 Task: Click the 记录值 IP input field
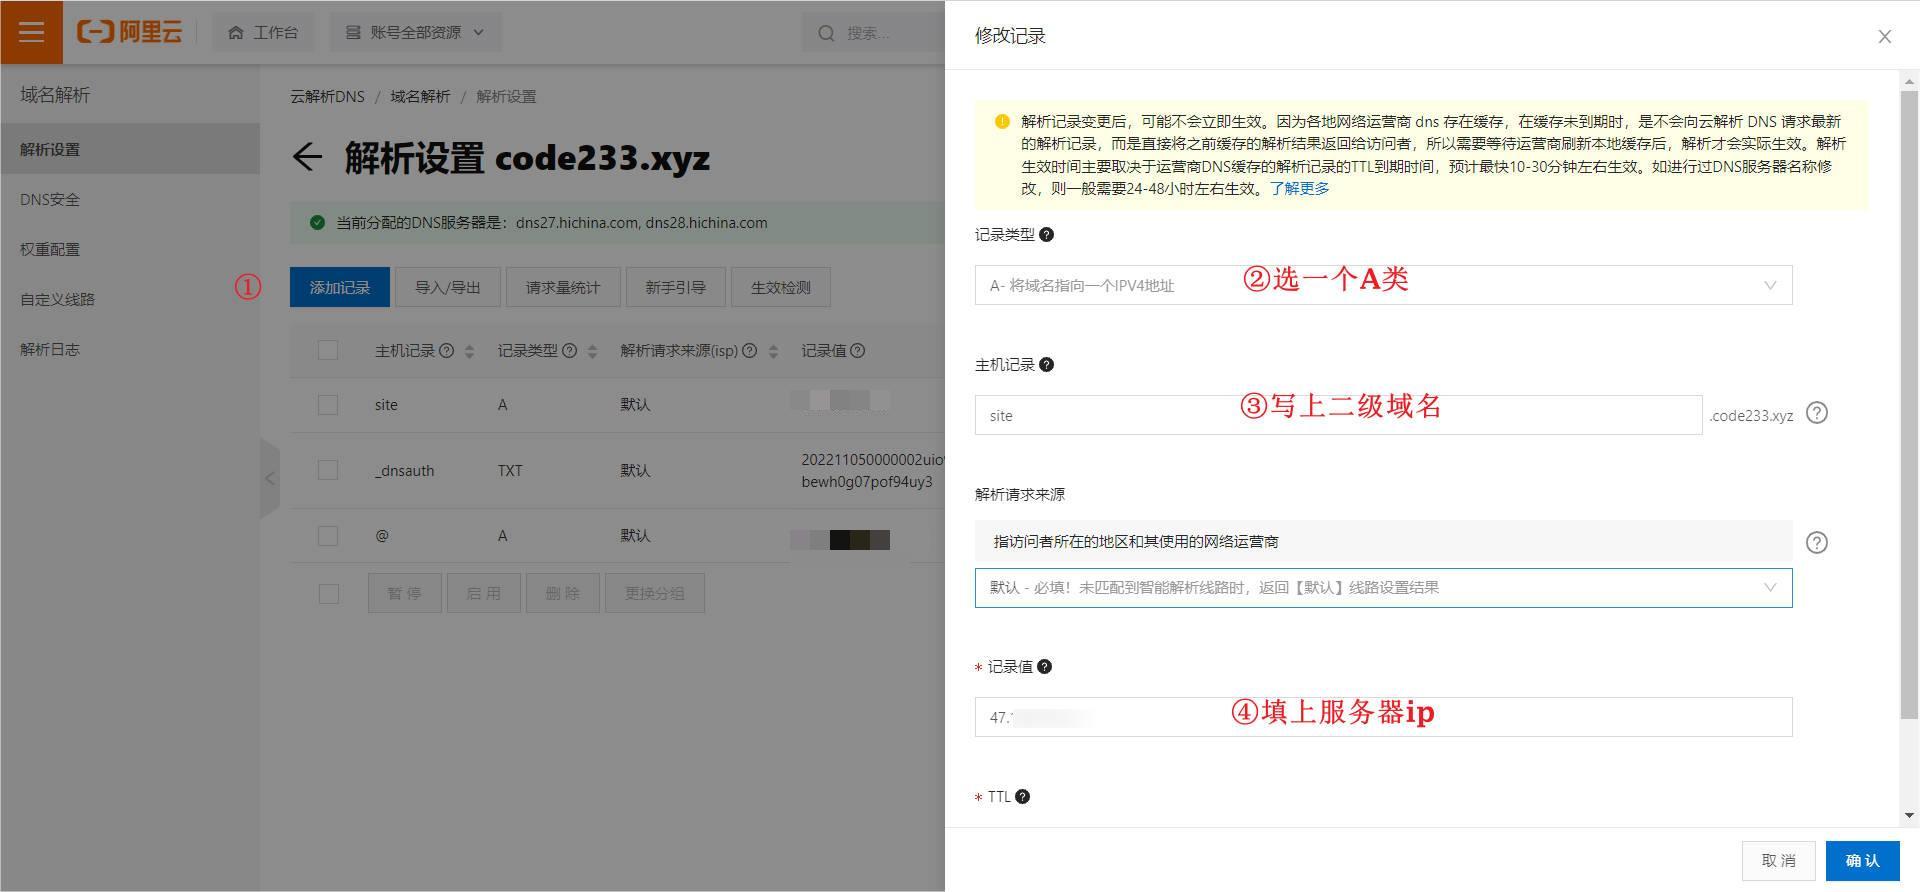click(1383, 717)
